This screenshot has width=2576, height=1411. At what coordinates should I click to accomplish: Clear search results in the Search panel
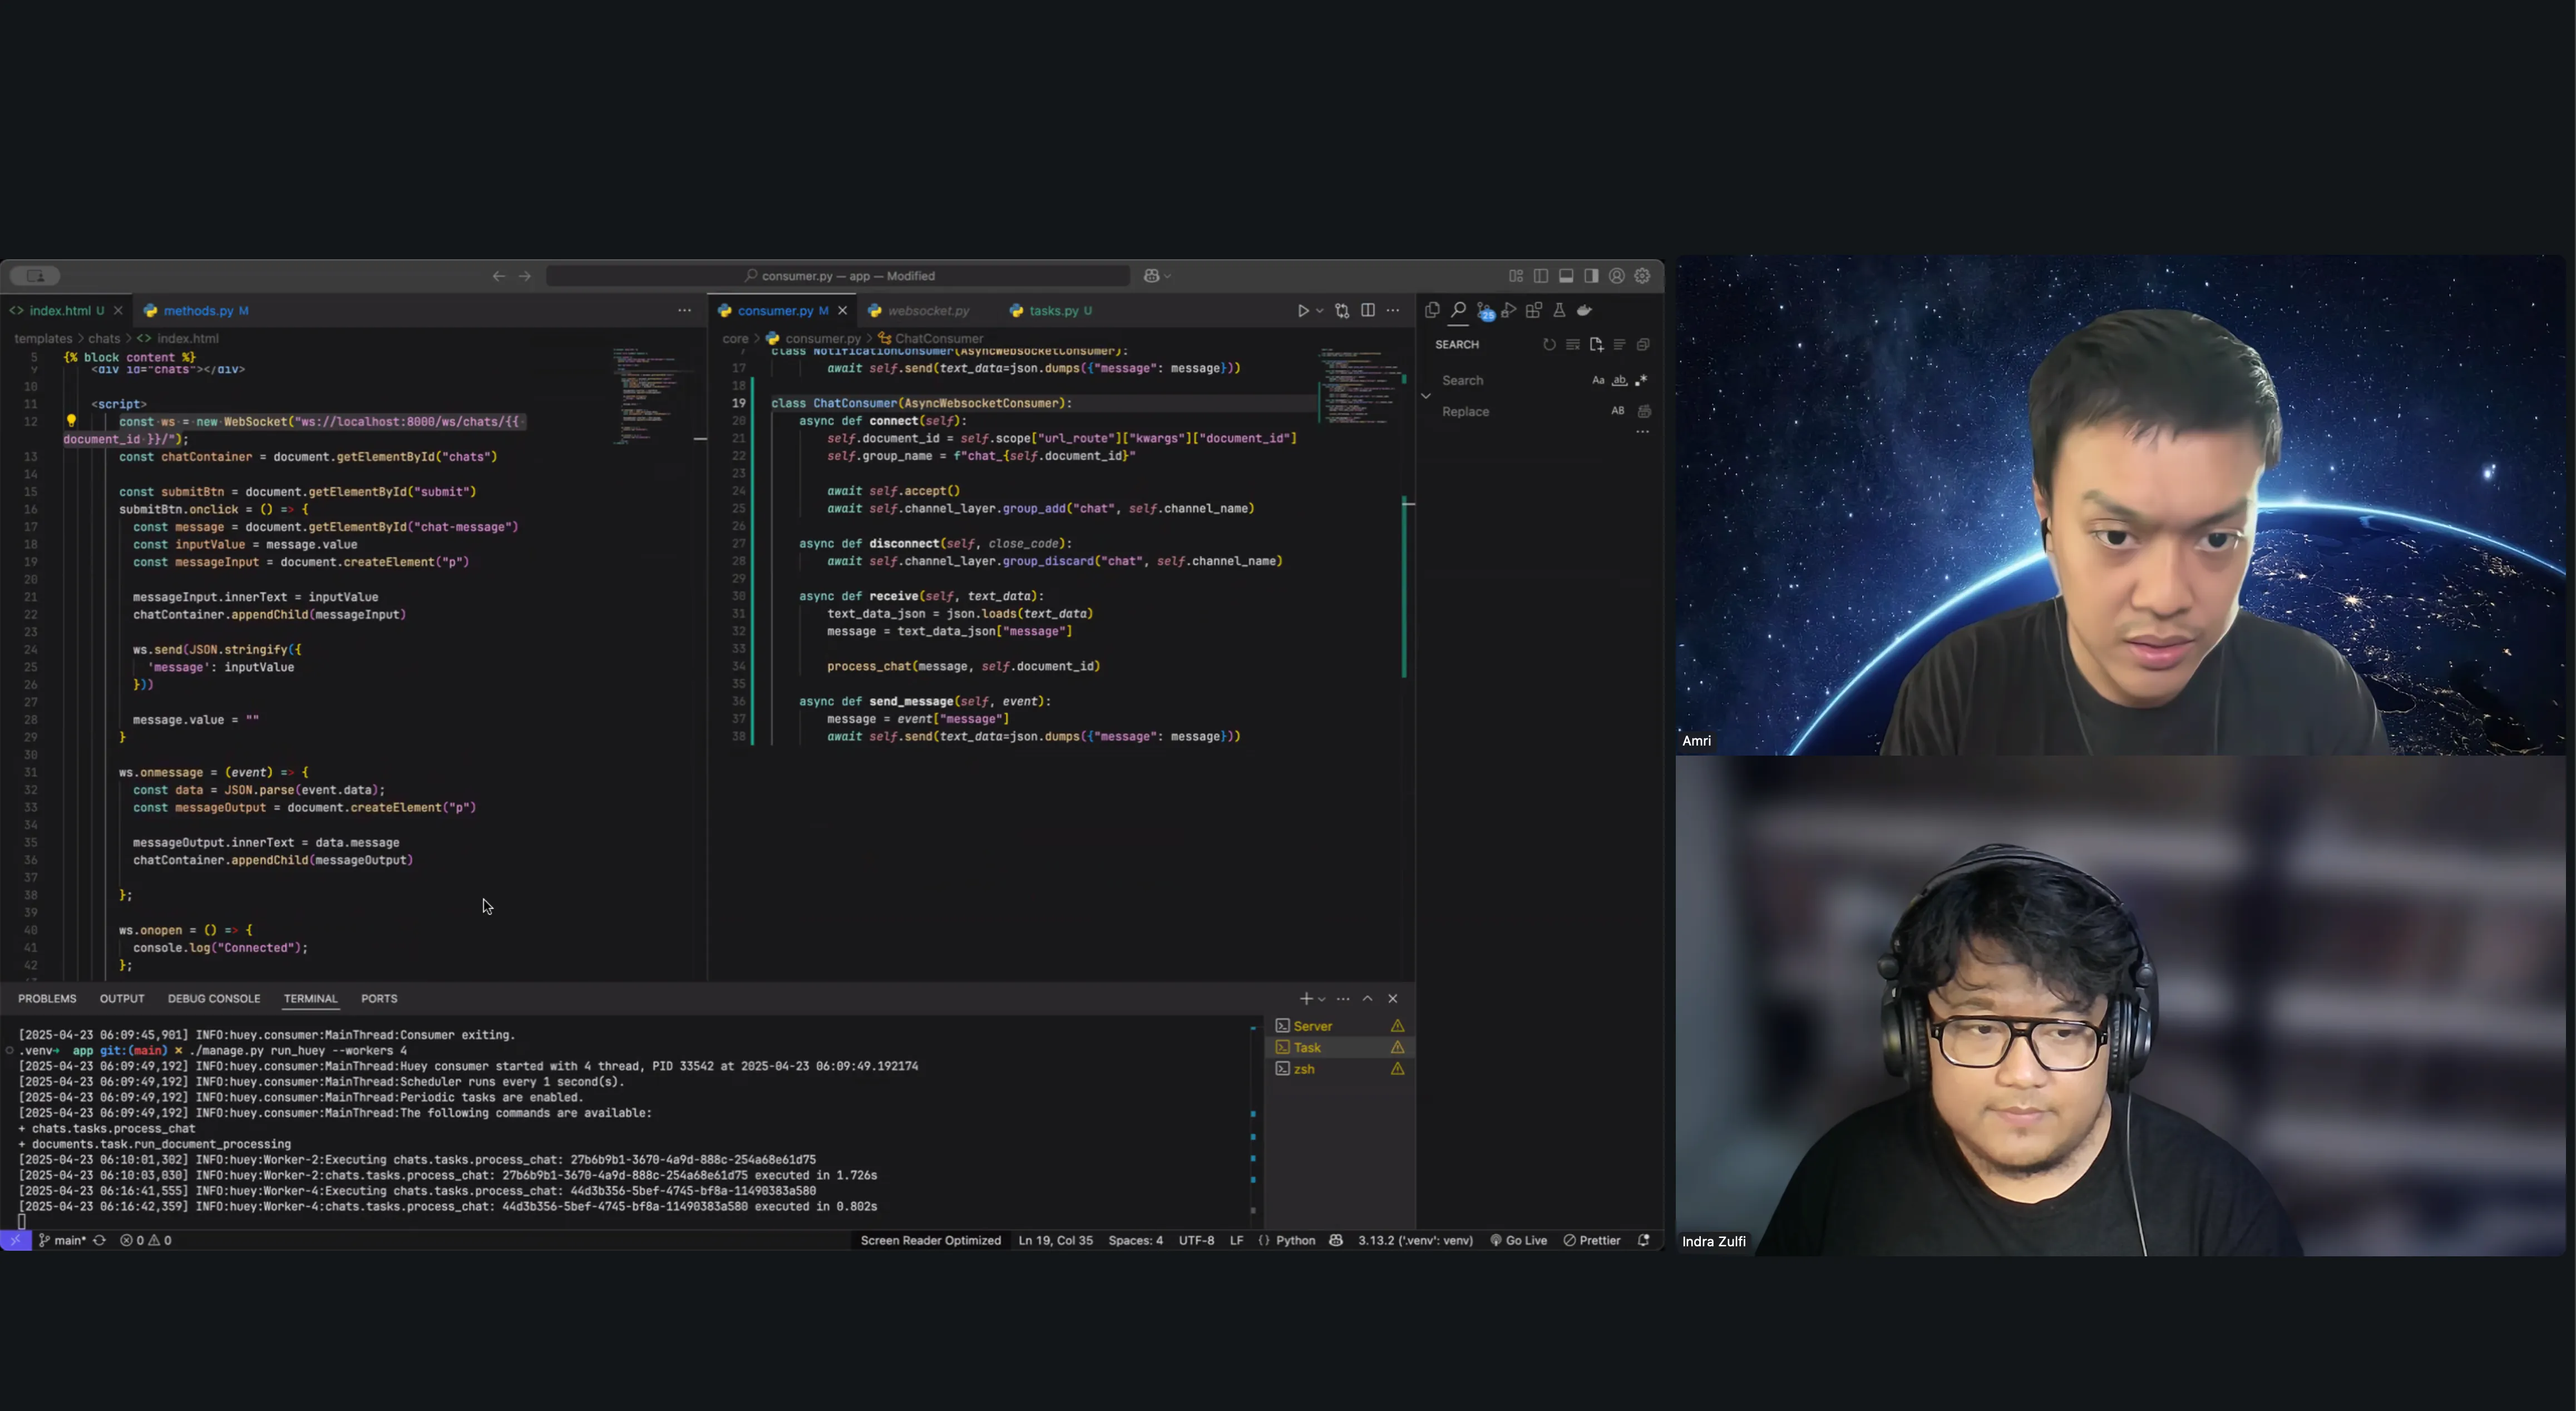[1573, 344]
